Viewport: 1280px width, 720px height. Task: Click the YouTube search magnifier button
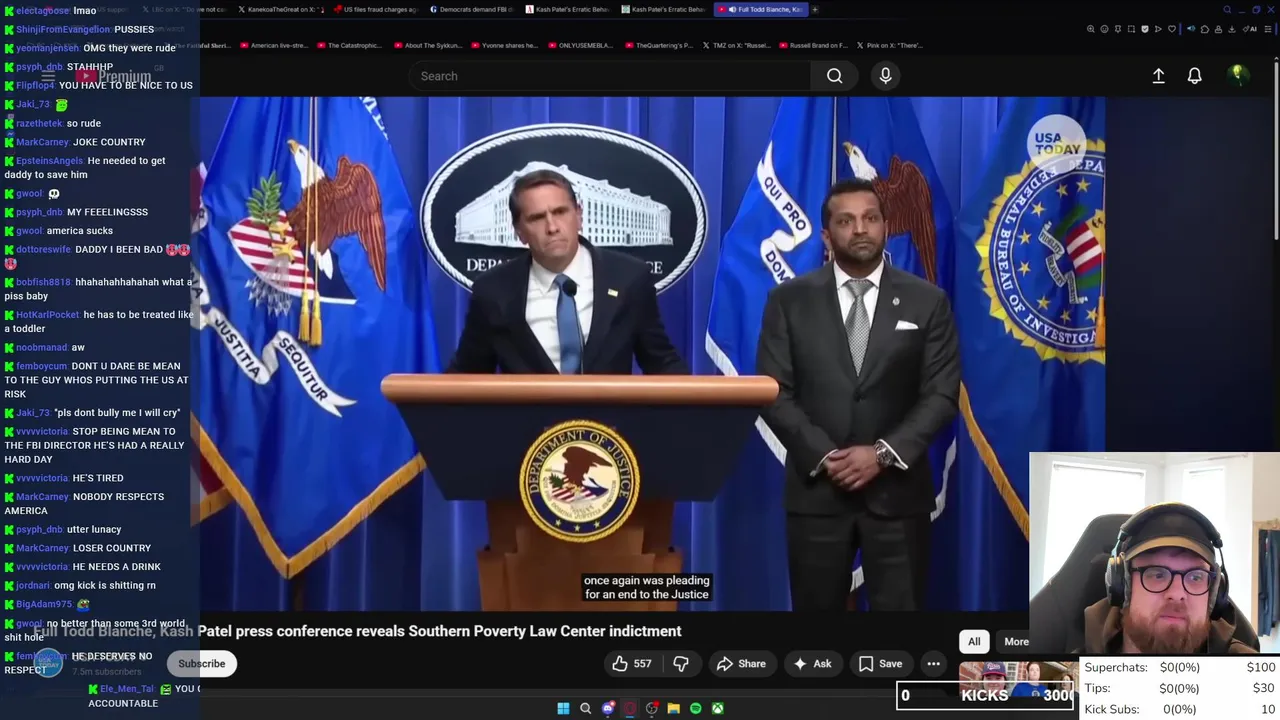pyautogui.click(x=834, y=76)
